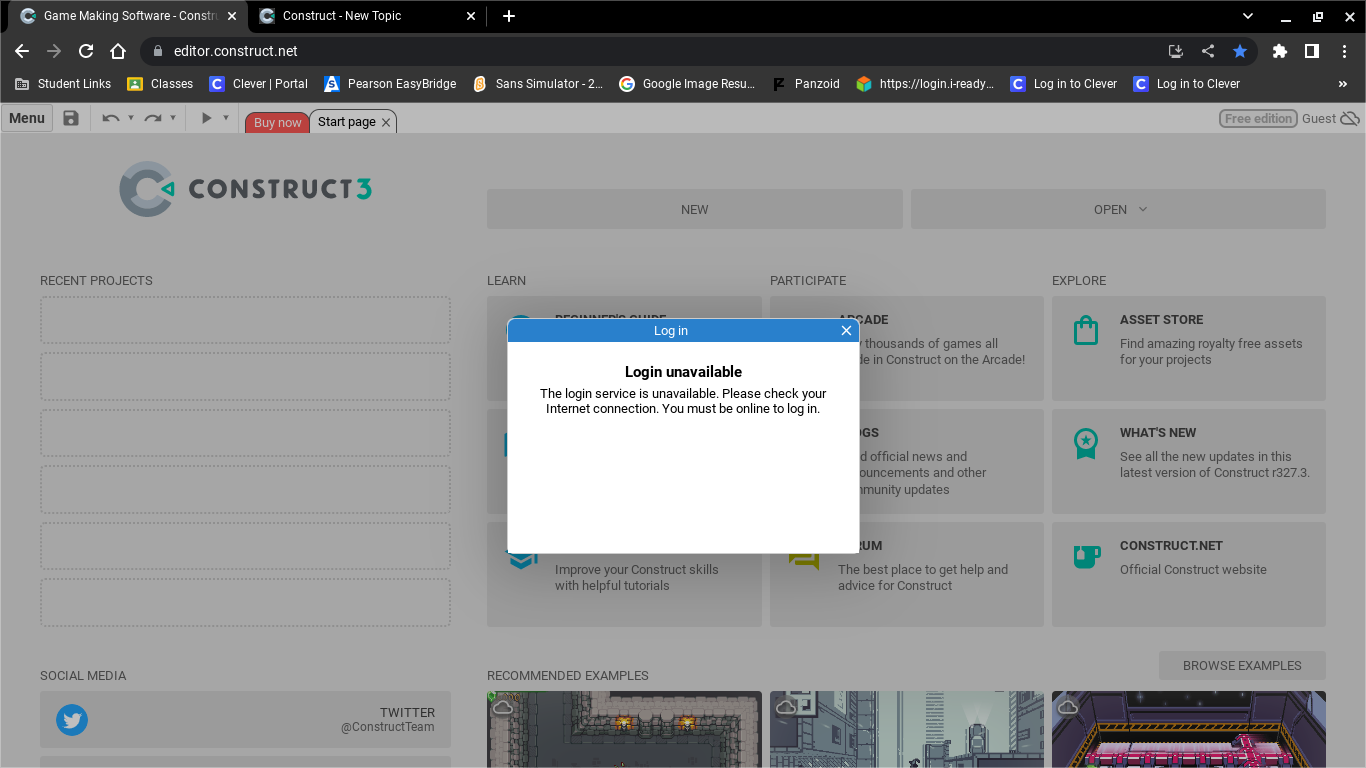Open the Chrome three-dot menu
Viewport: 1366px width, 768px height.
[1343, 51]
